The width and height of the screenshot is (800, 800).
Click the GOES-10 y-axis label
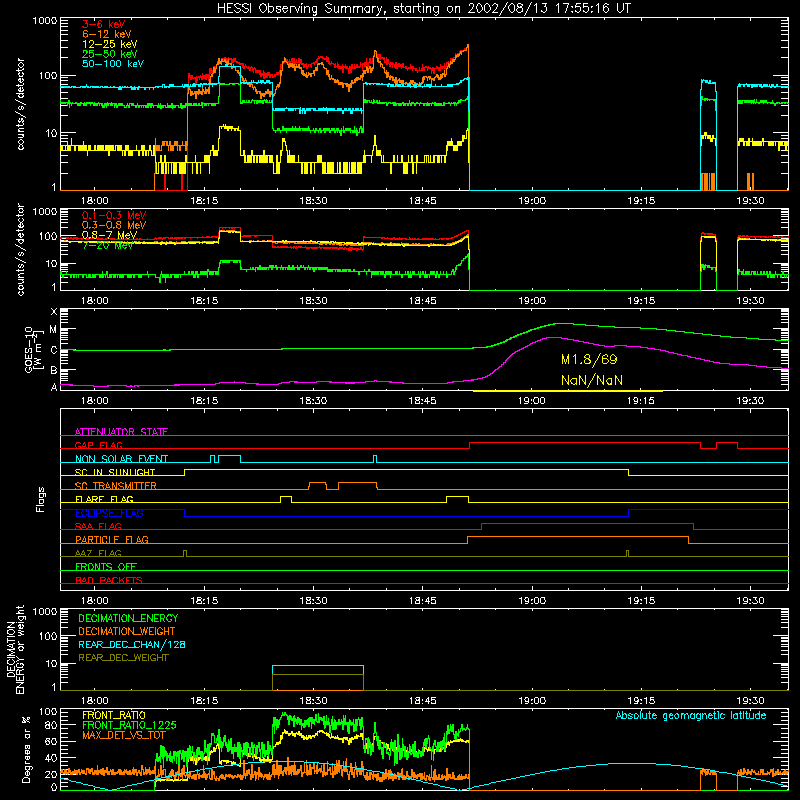click(x=33, y=349)
